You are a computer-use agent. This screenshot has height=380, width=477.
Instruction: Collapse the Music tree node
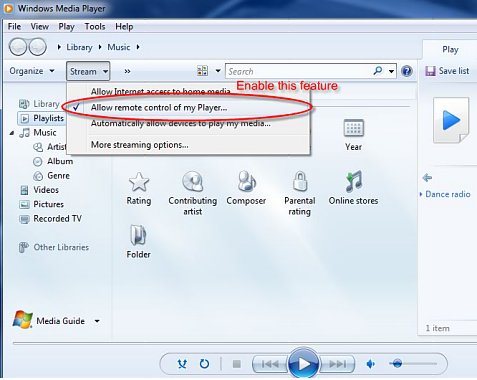(12, 133)
